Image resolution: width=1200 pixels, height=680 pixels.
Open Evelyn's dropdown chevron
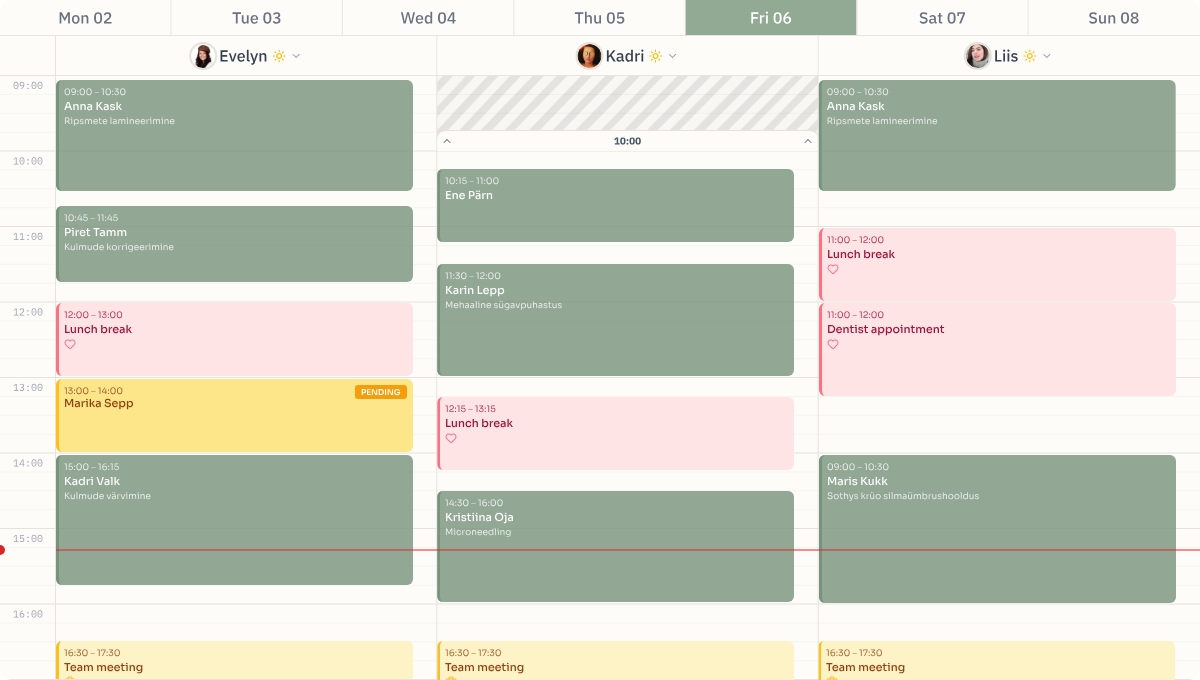click(296, 56)
